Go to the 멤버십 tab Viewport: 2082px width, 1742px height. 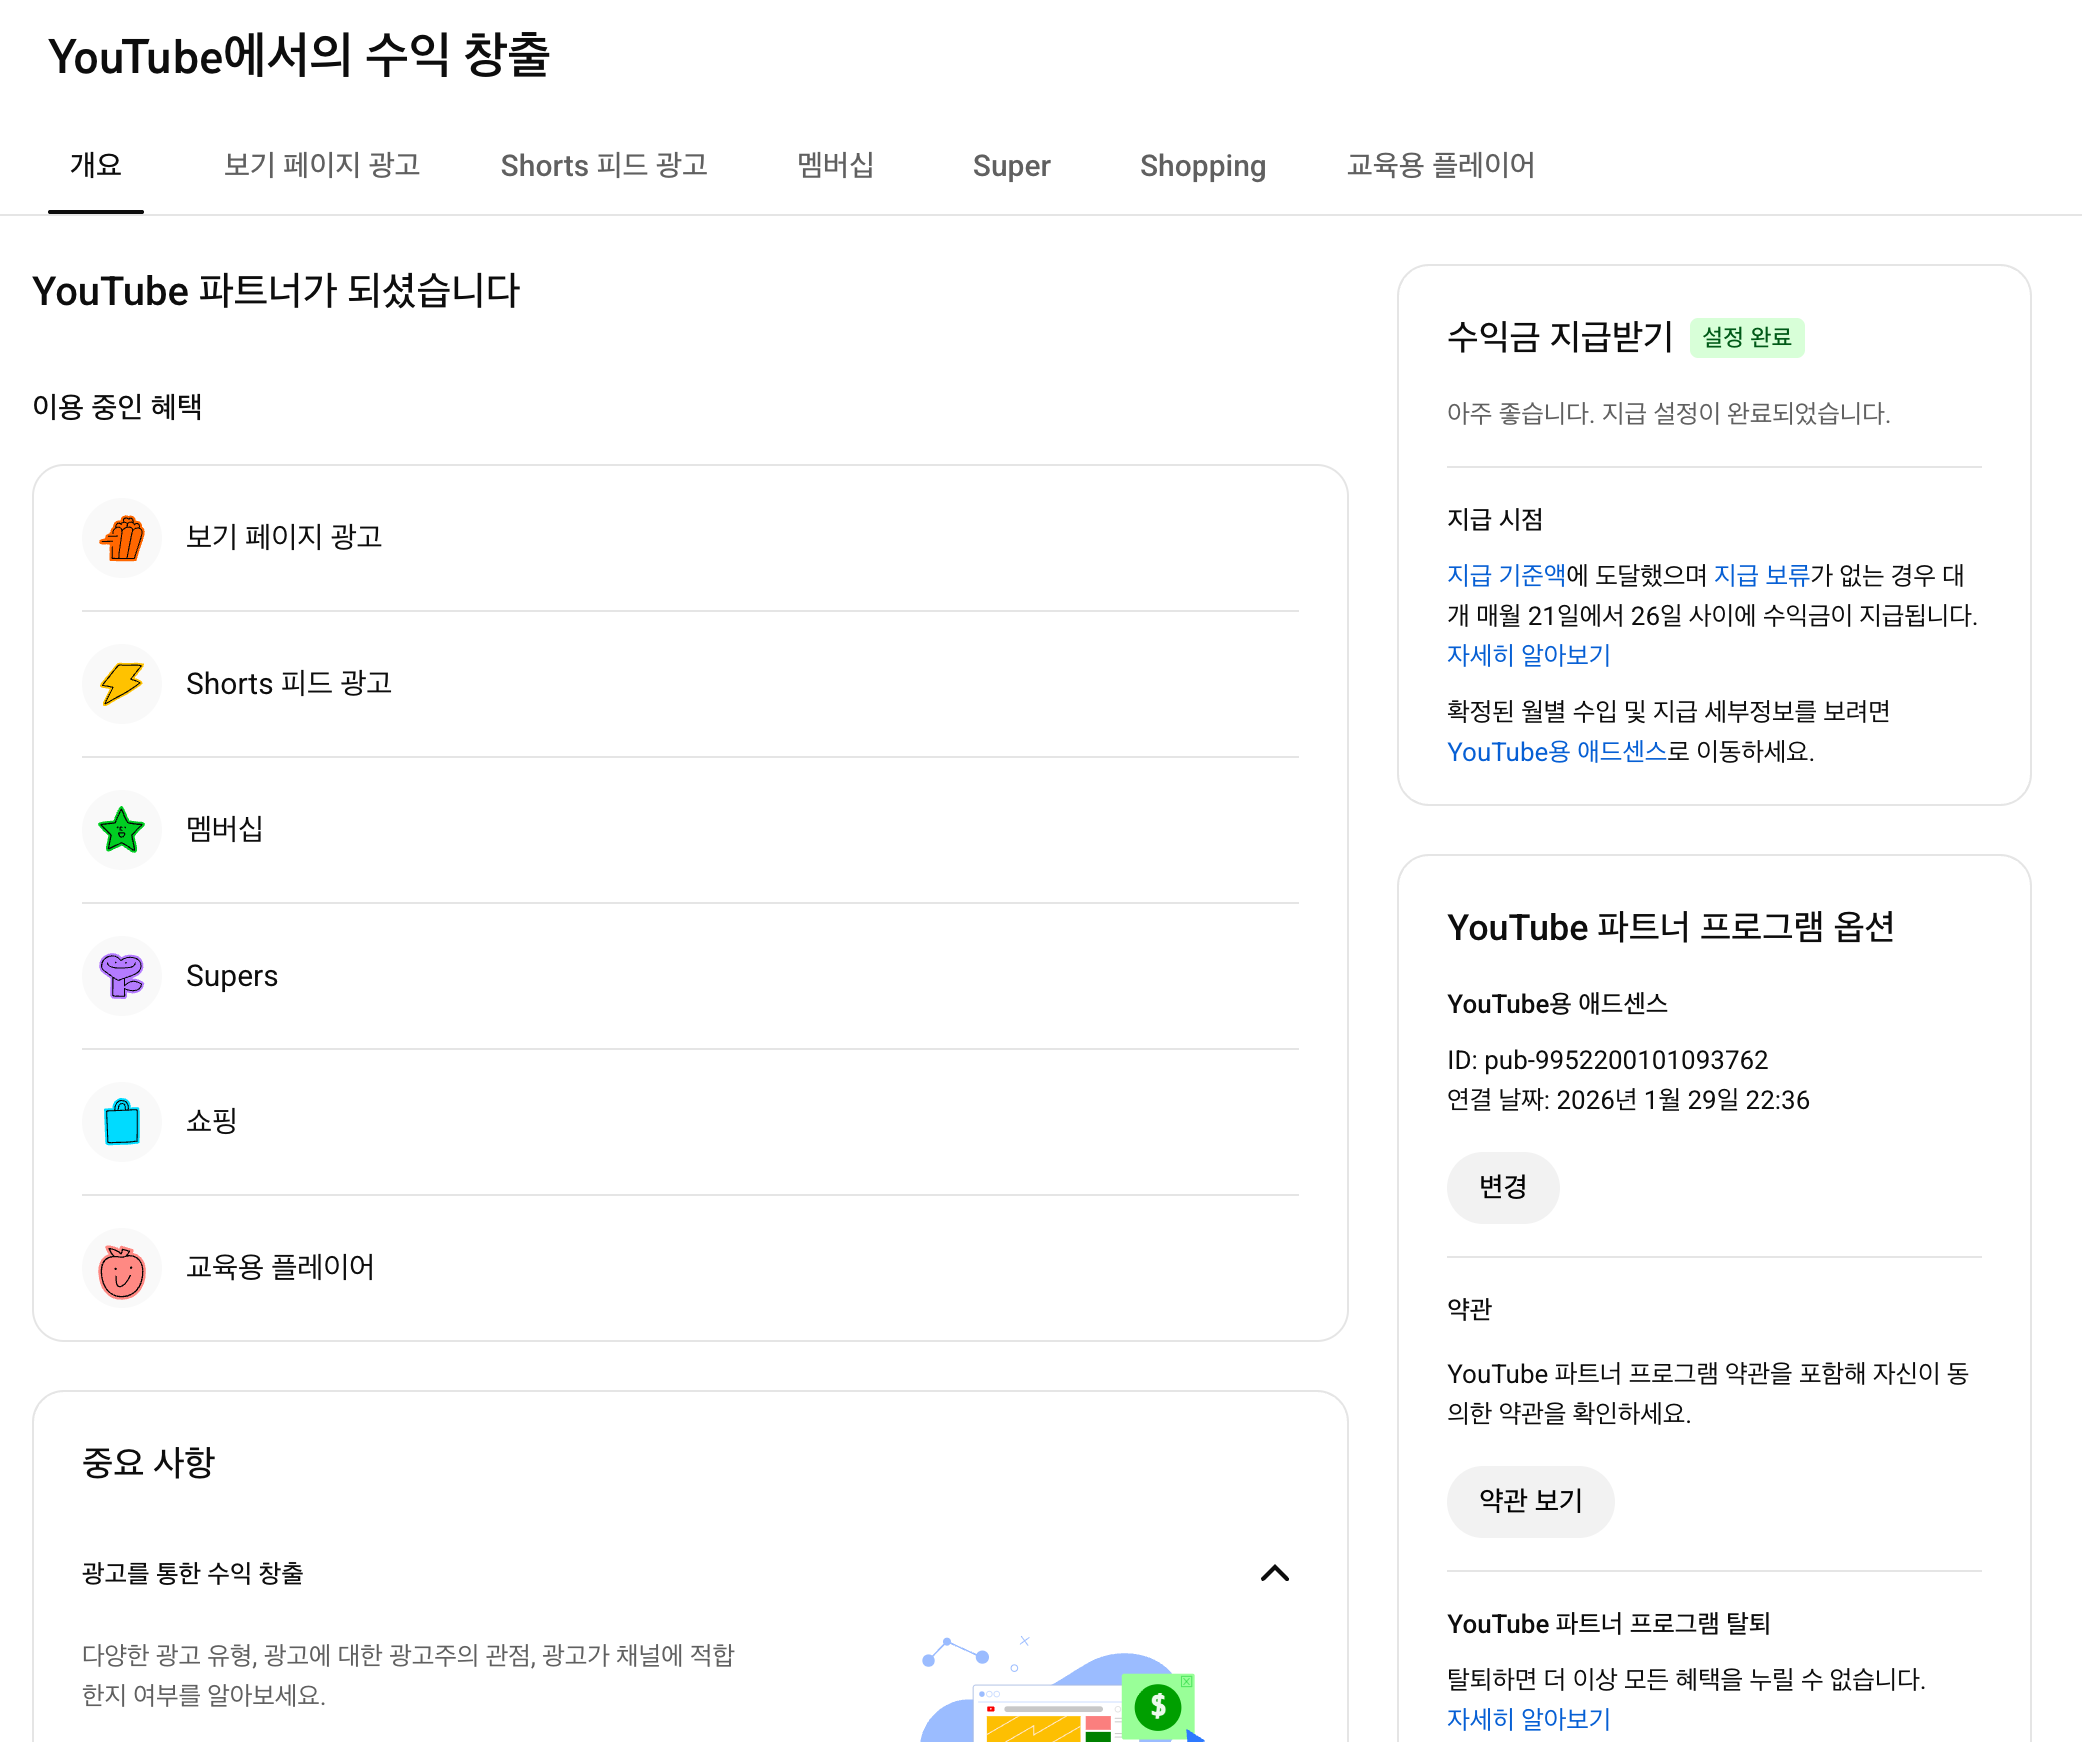[835, 165]
